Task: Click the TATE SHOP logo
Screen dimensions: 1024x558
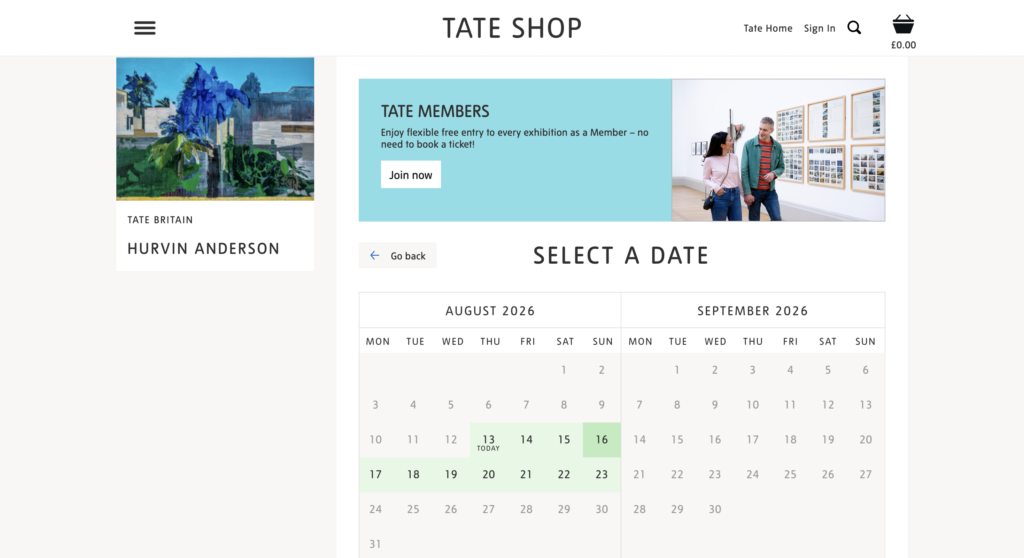Action: click(x=512, y=28)
